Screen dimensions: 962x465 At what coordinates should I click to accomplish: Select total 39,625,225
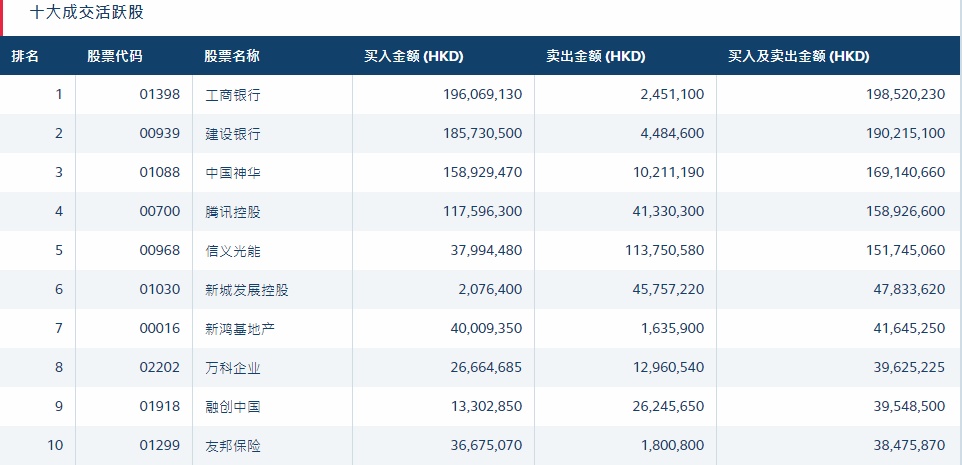tap(909, 367)
